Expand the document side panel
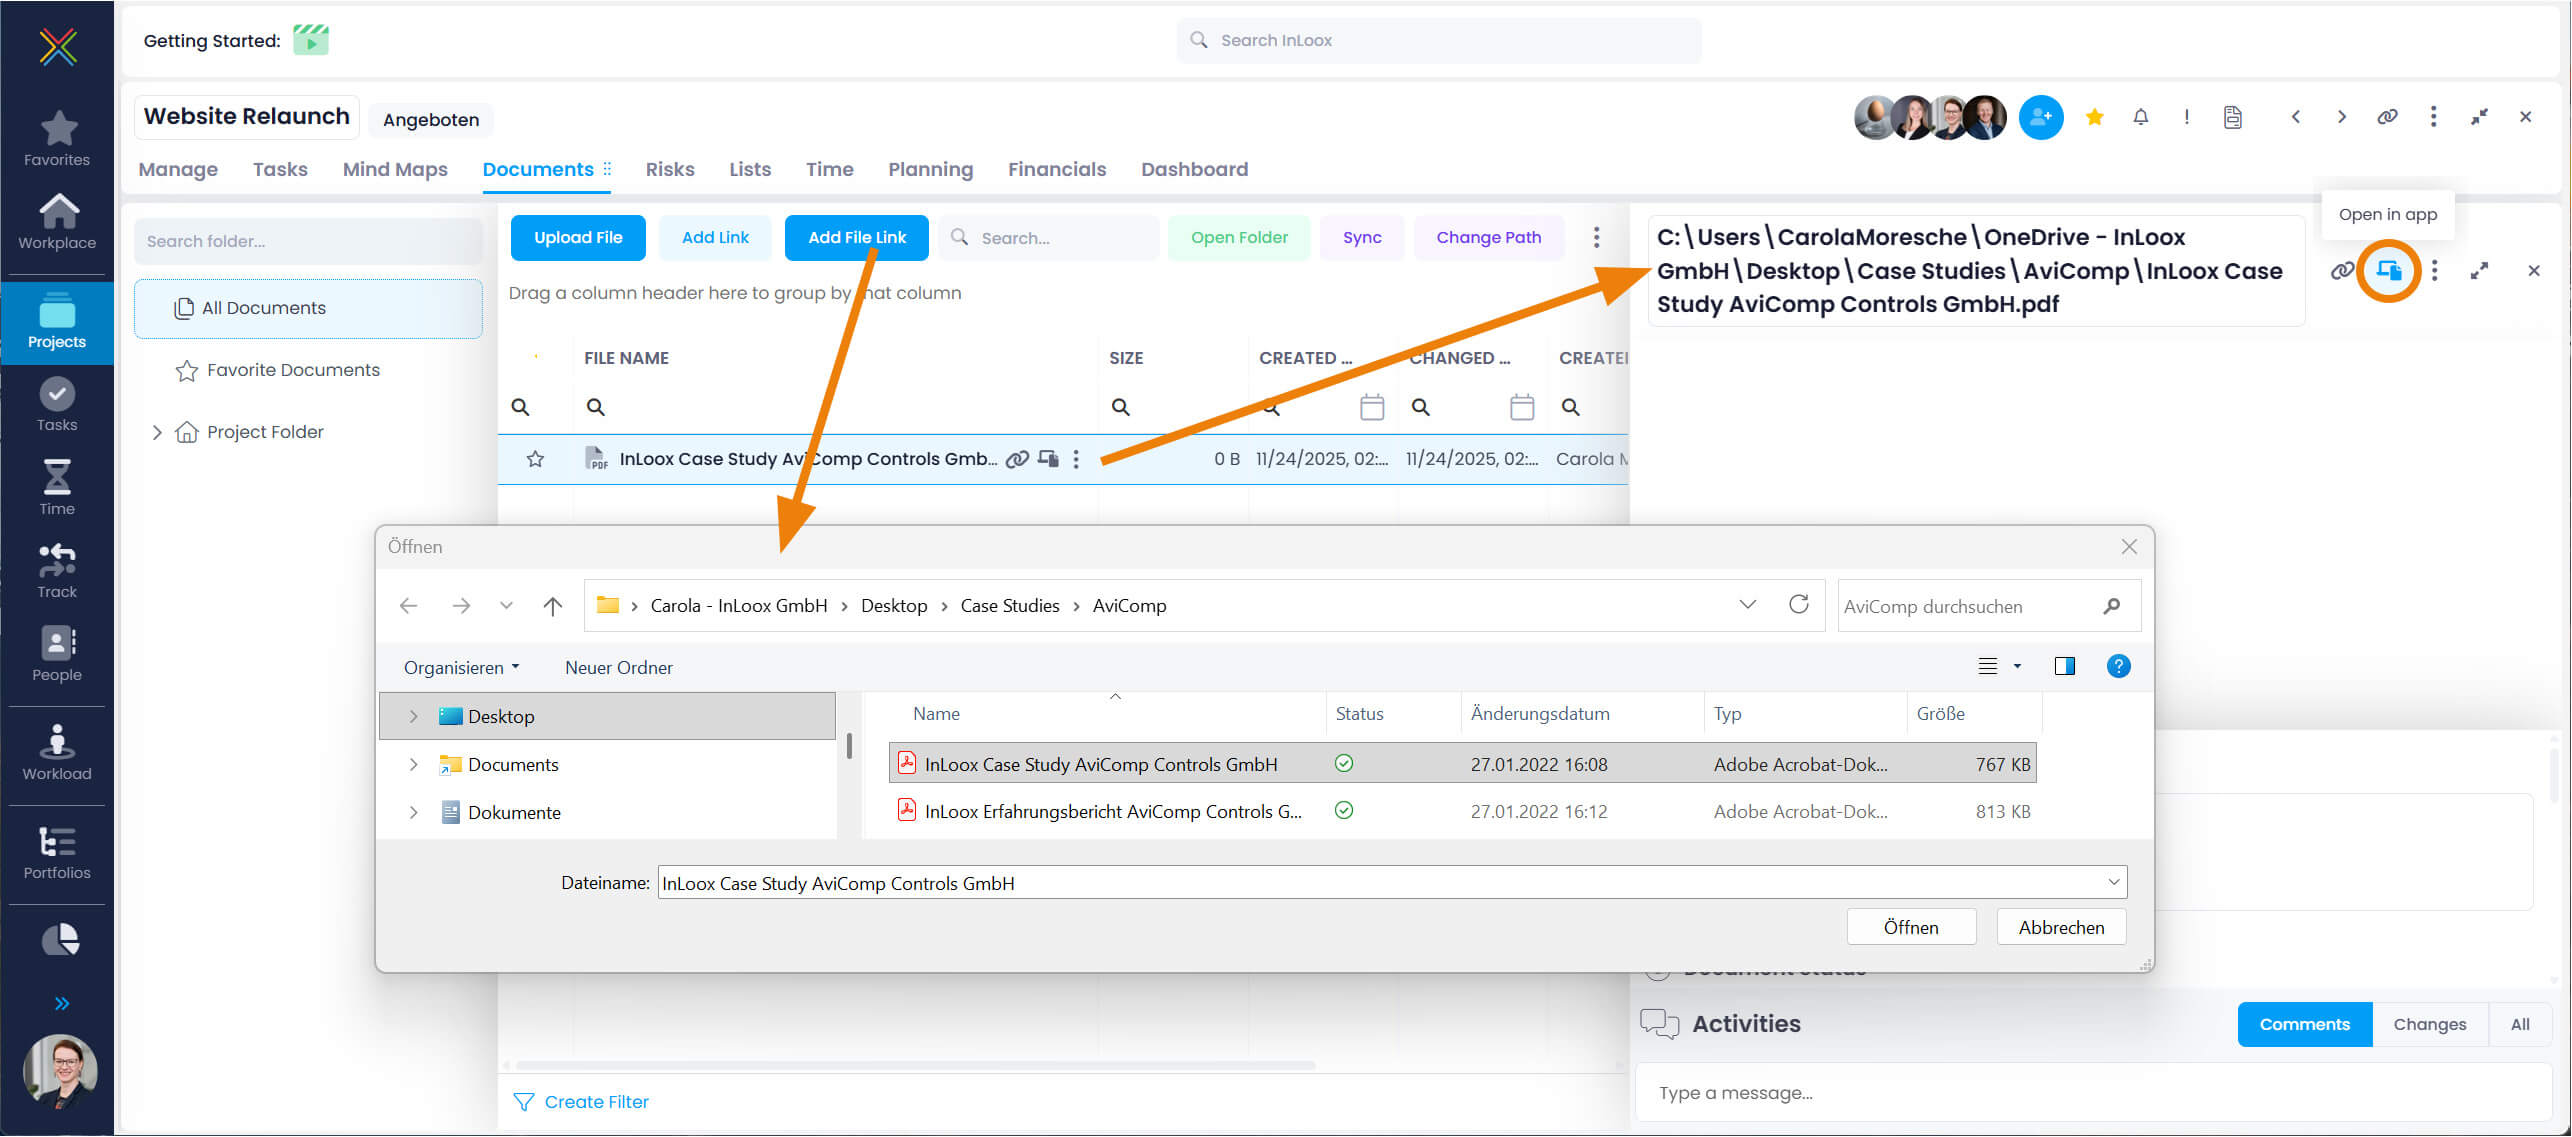2572x1137 pixels. point(2479,270)
